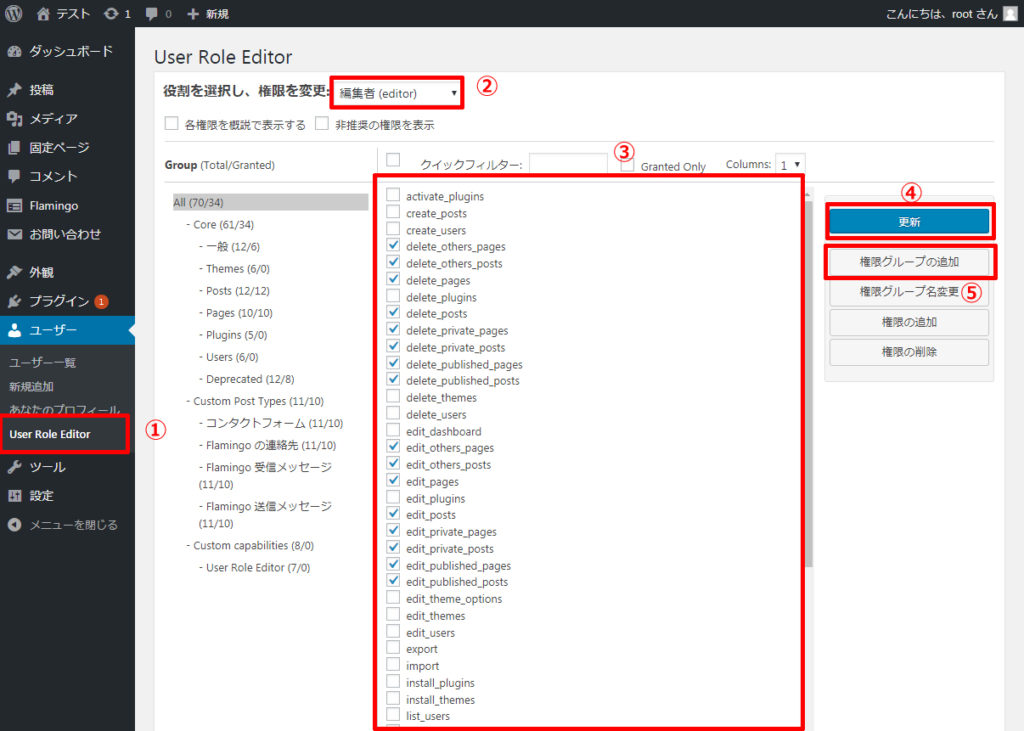The image size is (1024, 731).
Task: Open ダッシュボード from the sidebar
Action: point(68,51)
